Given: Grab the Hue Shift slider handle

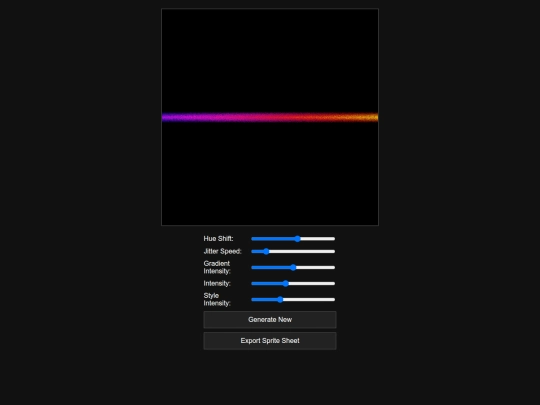Looking at the screenshot, I should pos(298,239).
